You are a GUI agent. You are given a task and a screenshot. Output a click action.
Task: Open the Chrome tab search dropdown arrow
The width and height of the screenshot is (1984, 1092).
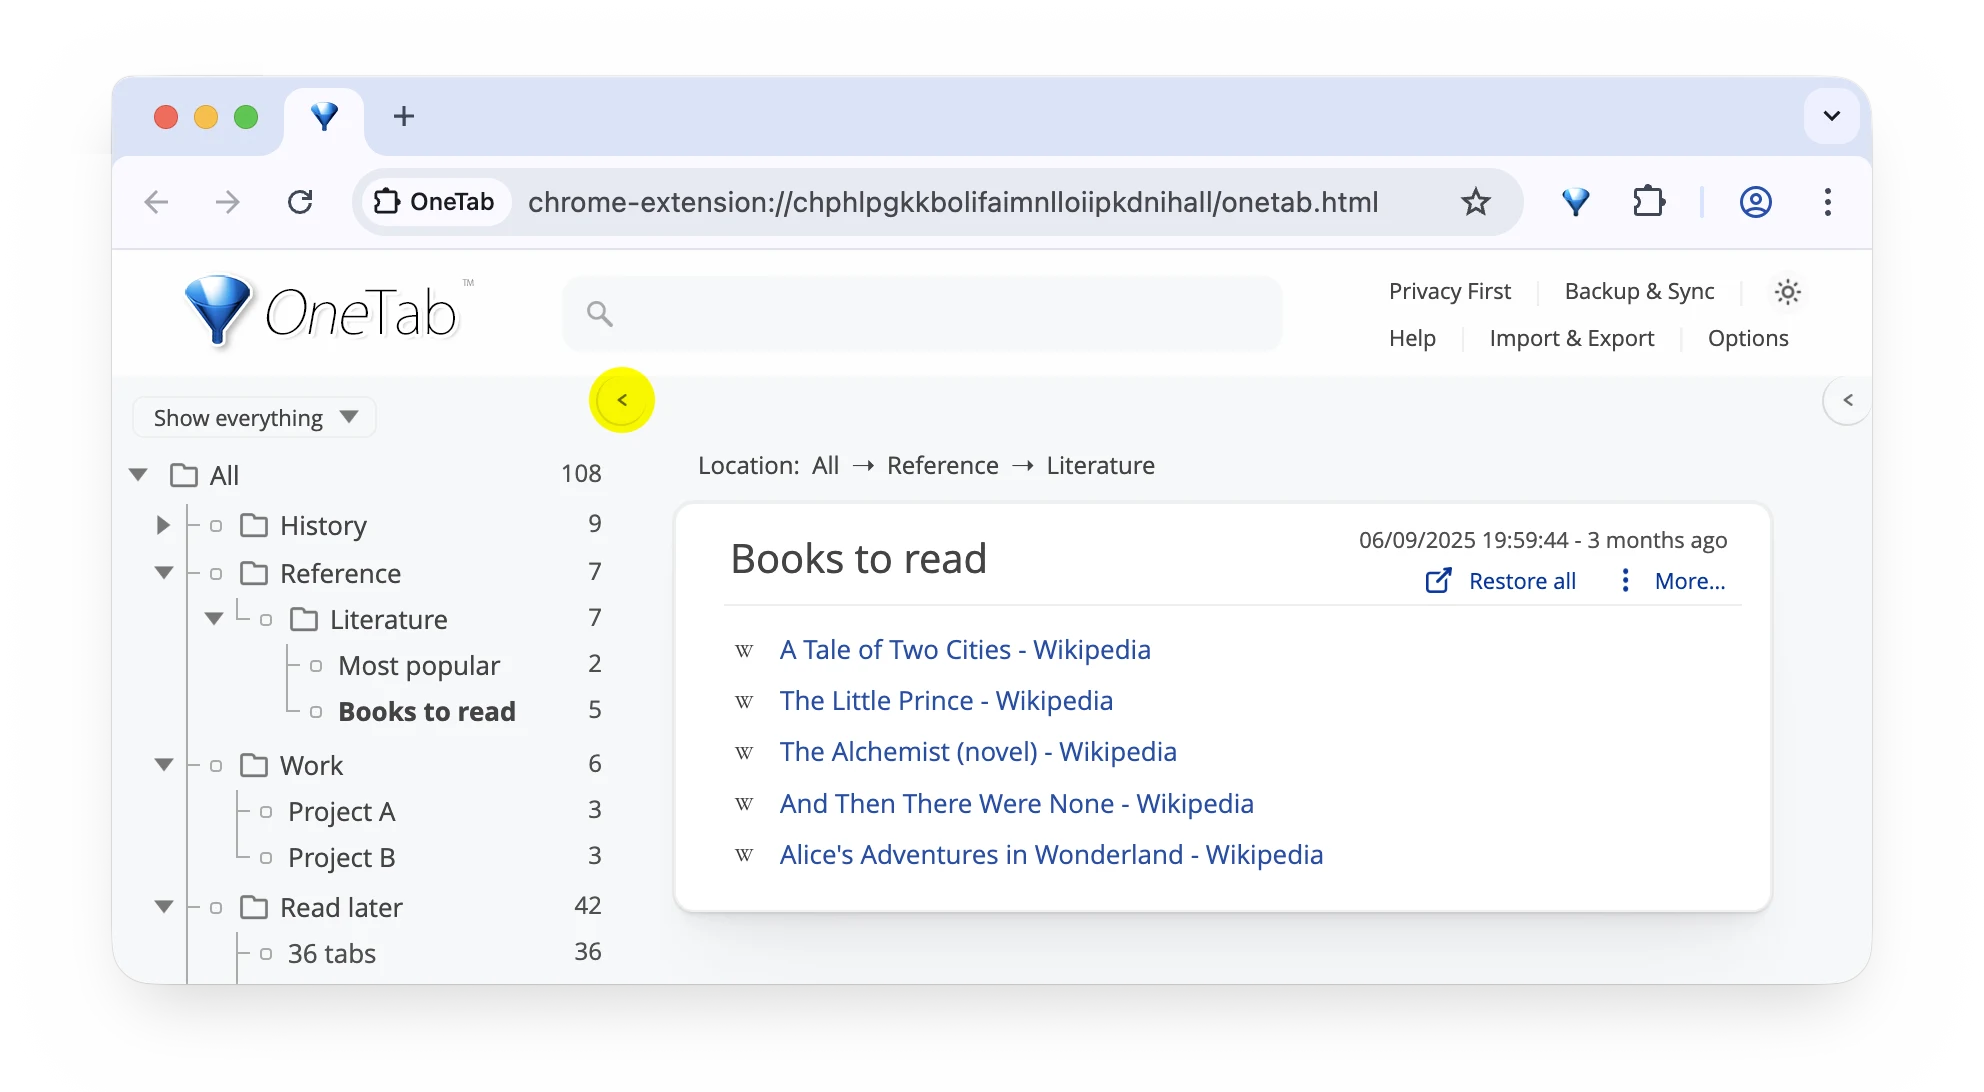click(1831, 116)
